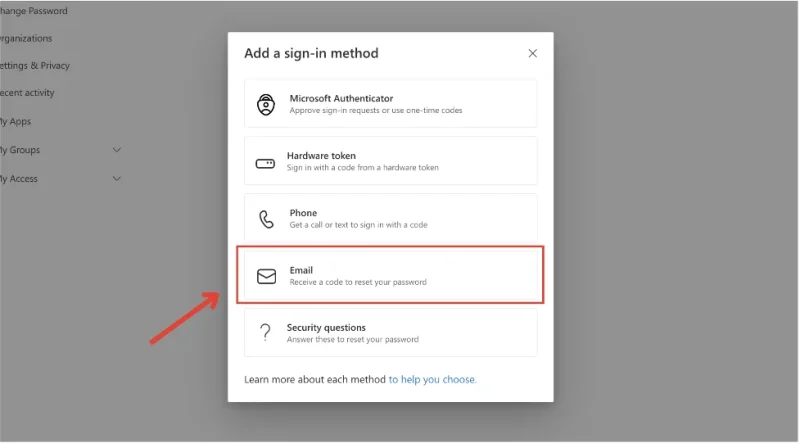Click 'Learn more about each method' text

315,379
